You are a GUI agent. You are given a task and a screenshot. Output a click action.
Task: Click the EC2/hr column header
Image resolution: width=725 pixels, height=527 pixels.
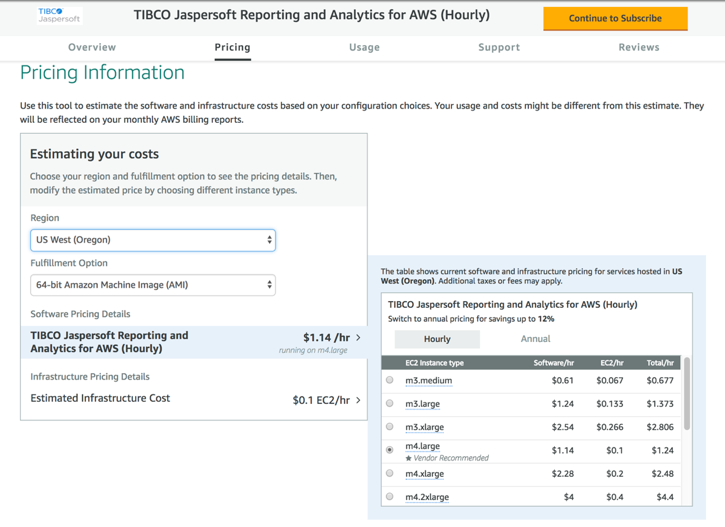(x=612, y=363)
